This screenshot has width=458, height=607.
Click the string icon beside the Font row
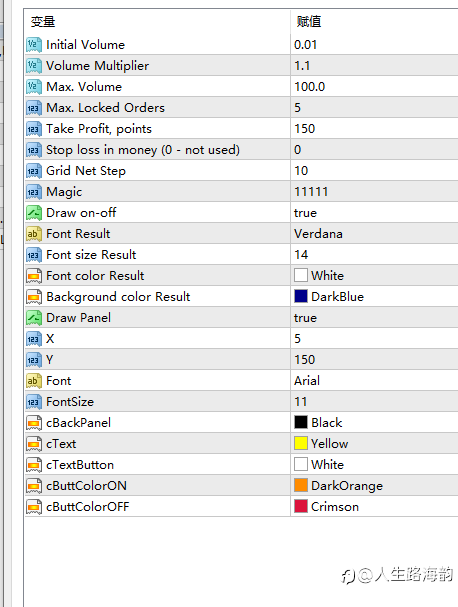tap(34, 381)
